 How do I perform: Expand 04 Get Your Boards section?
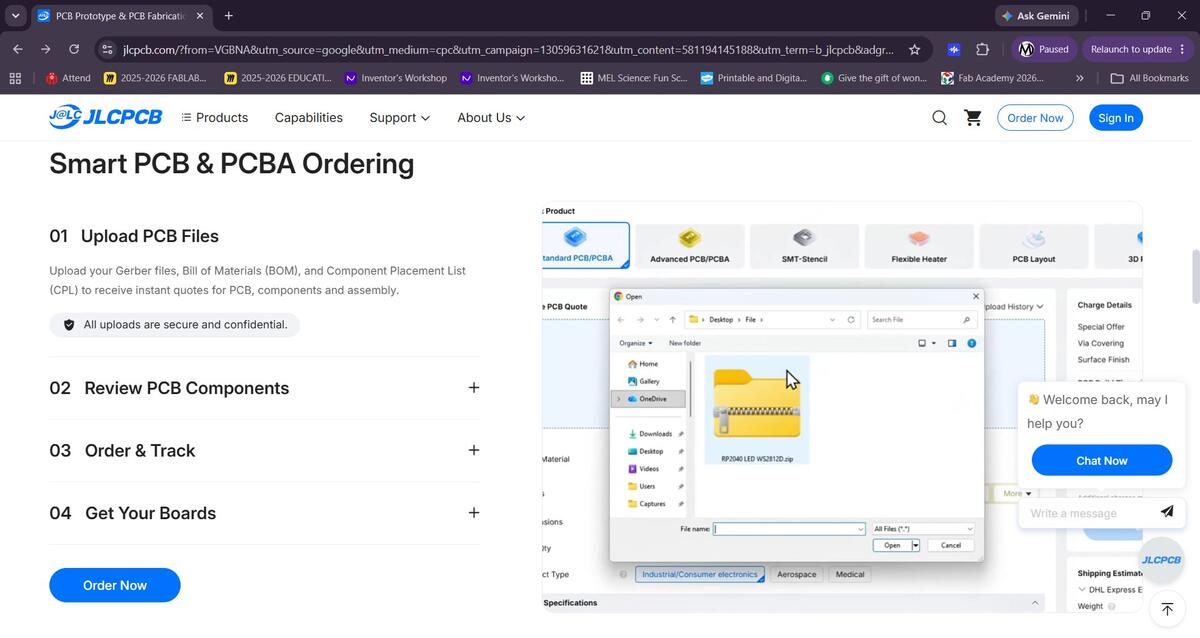(x=474, y=513)
